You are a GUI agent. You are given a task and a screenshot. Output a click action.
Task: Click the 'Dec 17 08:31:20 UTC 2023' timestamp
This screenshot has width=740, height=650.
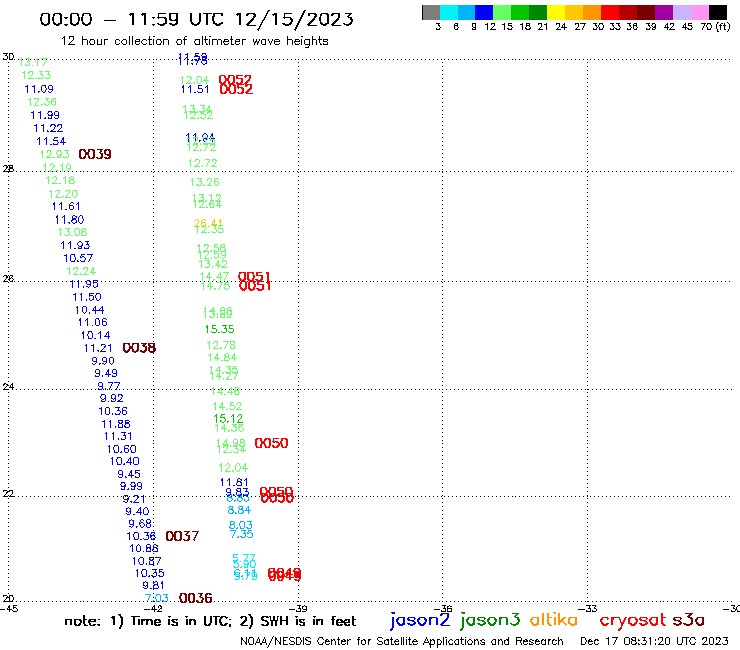coord(654,641)
